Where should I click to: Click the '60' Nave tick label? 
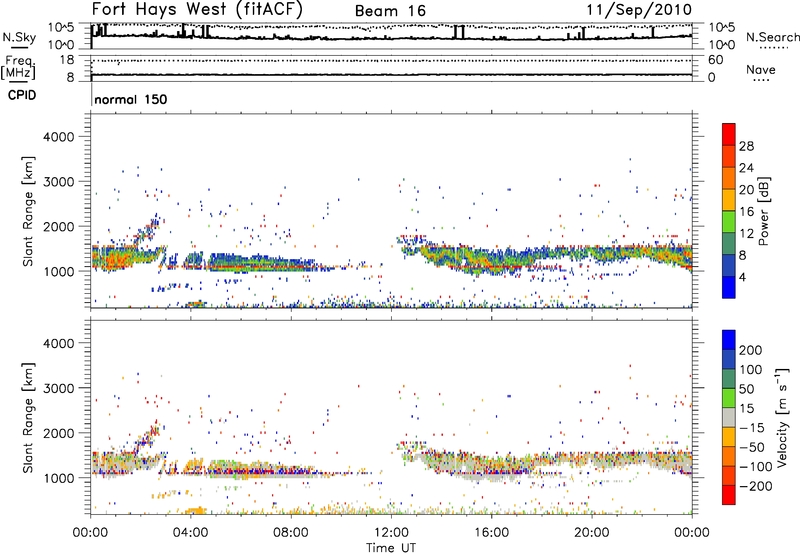(x=716, y=60)
